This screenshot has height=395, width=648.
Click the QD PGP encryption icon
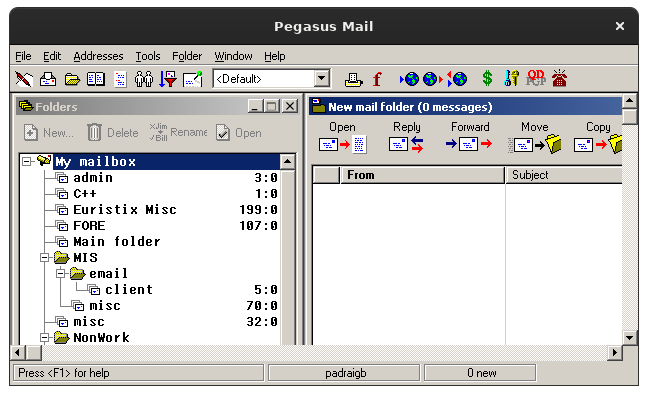(x=536, y=78)
